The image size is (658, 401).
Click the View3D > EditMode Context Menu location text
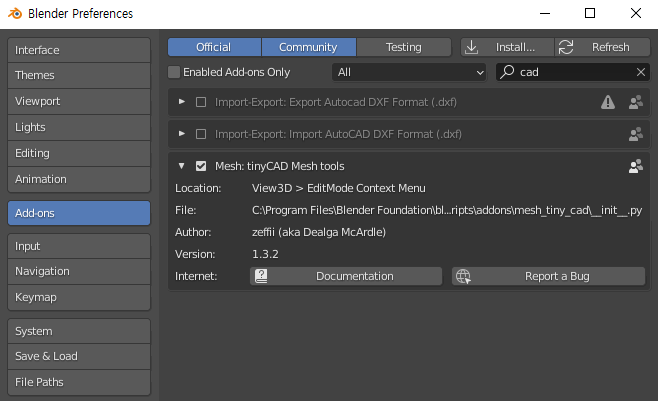[x=339, y=188]
